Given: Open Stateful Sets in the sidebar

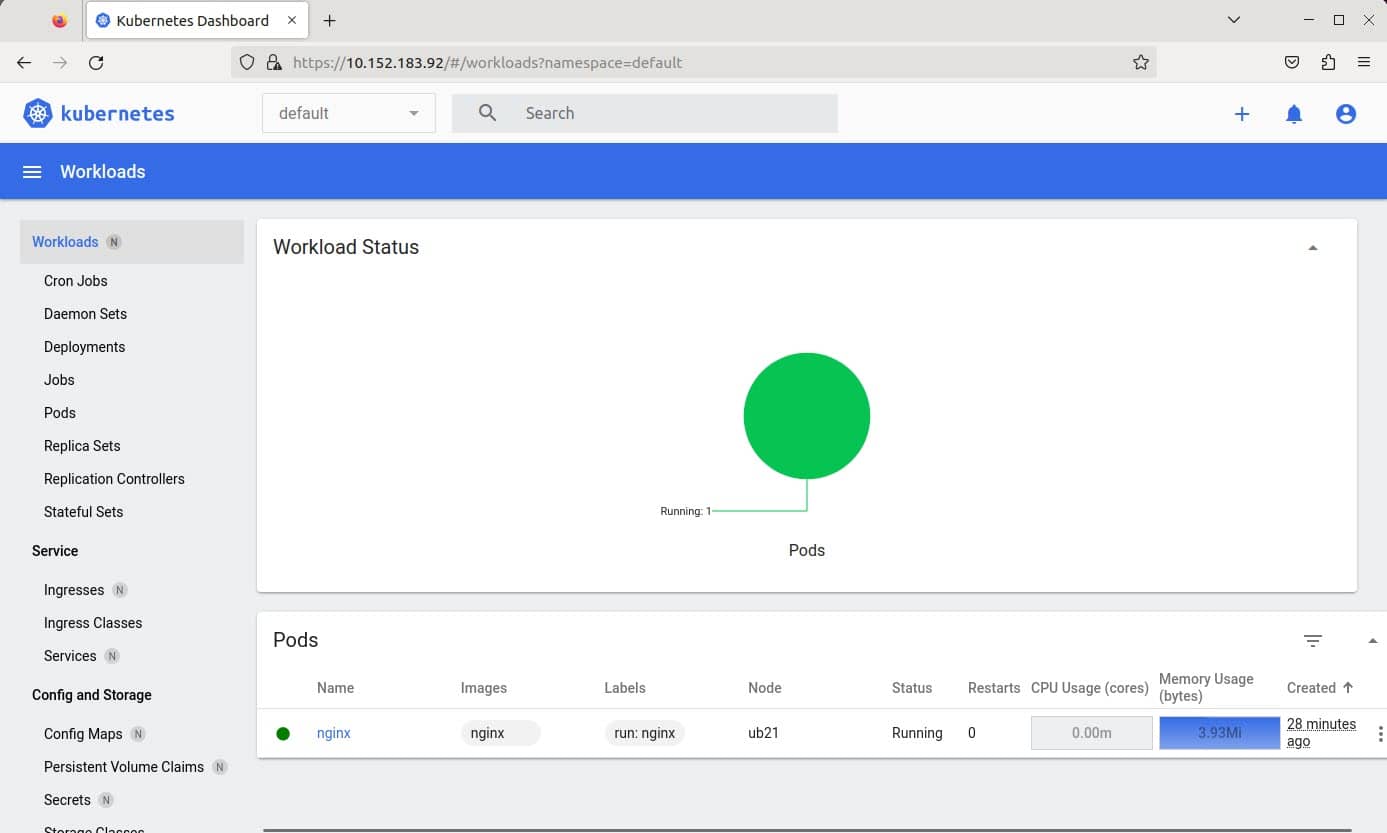Looking at the screenshot, I should click(84, 512).
